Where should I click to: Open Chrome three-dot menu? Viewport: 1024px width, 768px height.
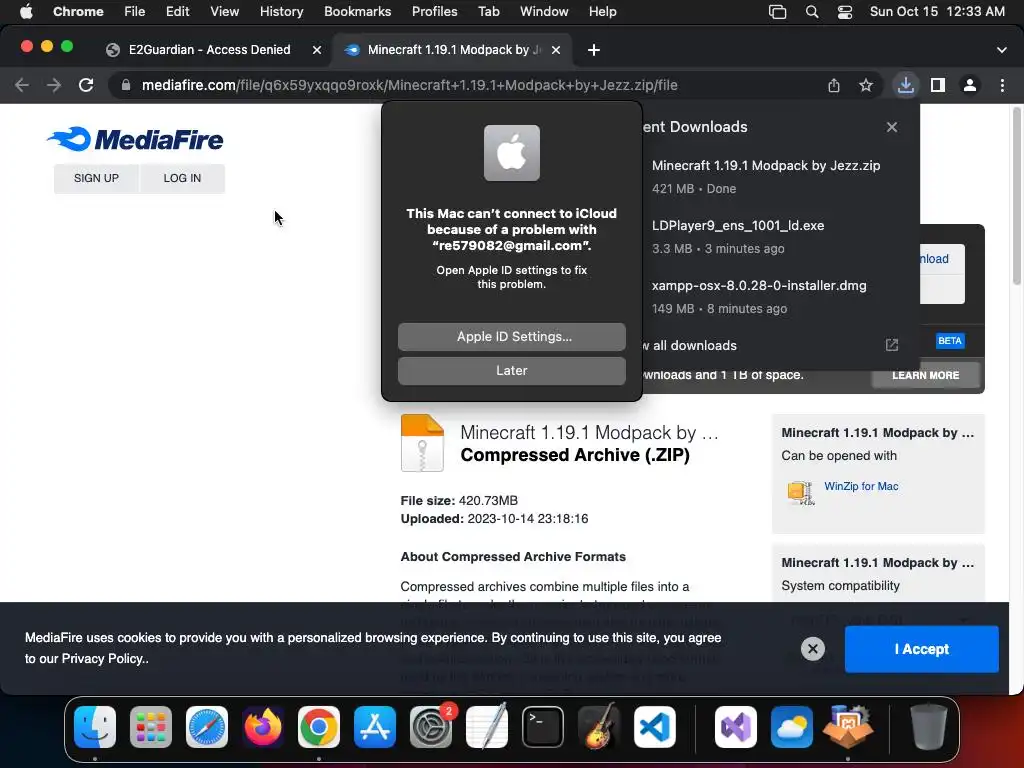(1002, 86)
